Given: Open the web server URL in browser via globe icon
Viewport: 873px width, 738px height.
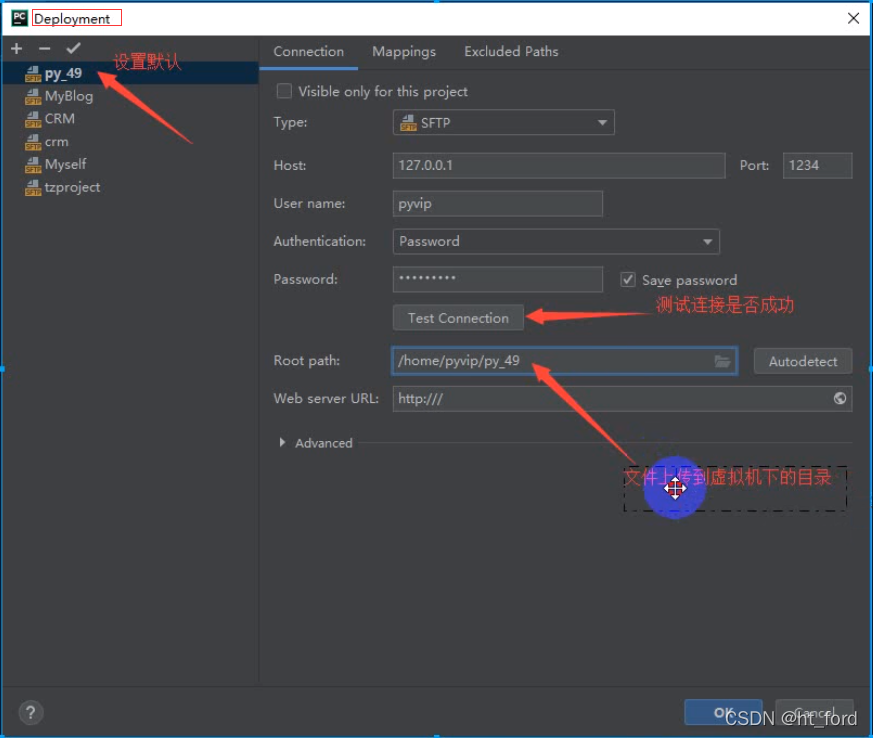Looking at the screenshot, I should click(x=840, y=398).
